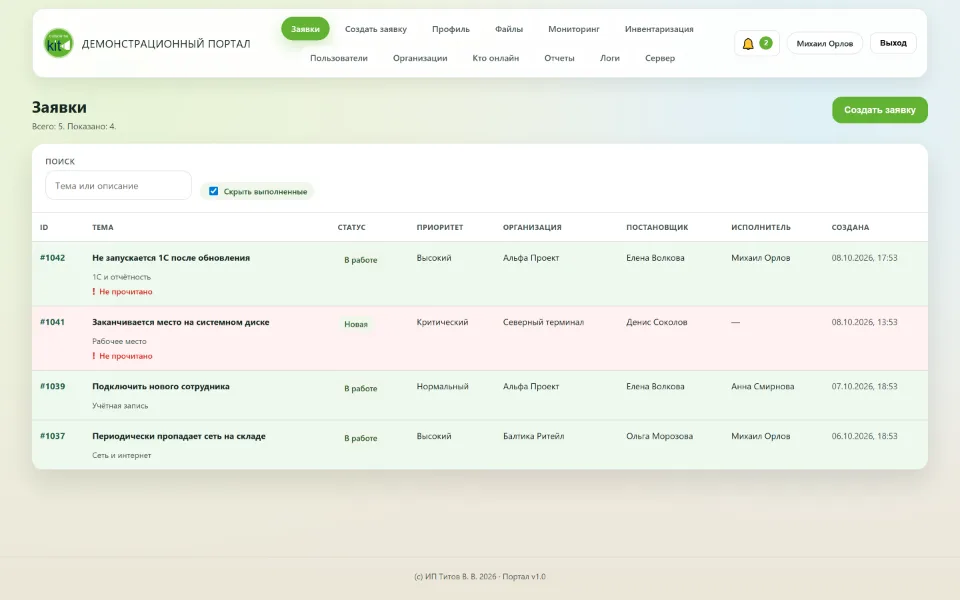Screen dimensions: 960x600
Task: Open the Отчеты section
Action: 559,58
